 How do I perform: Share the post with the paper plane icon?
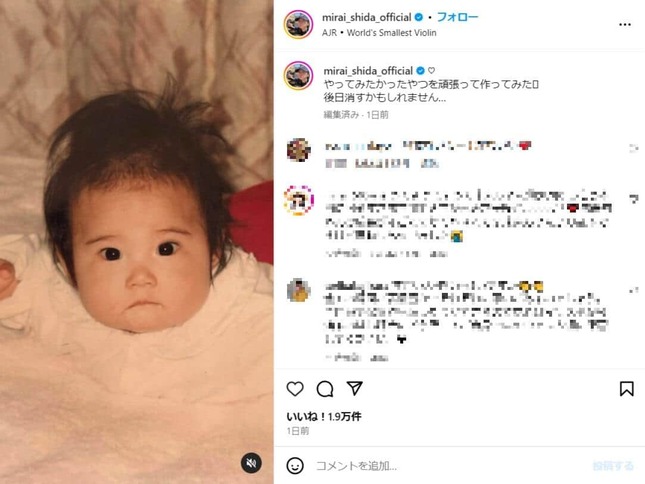click(x=354, y=388)
